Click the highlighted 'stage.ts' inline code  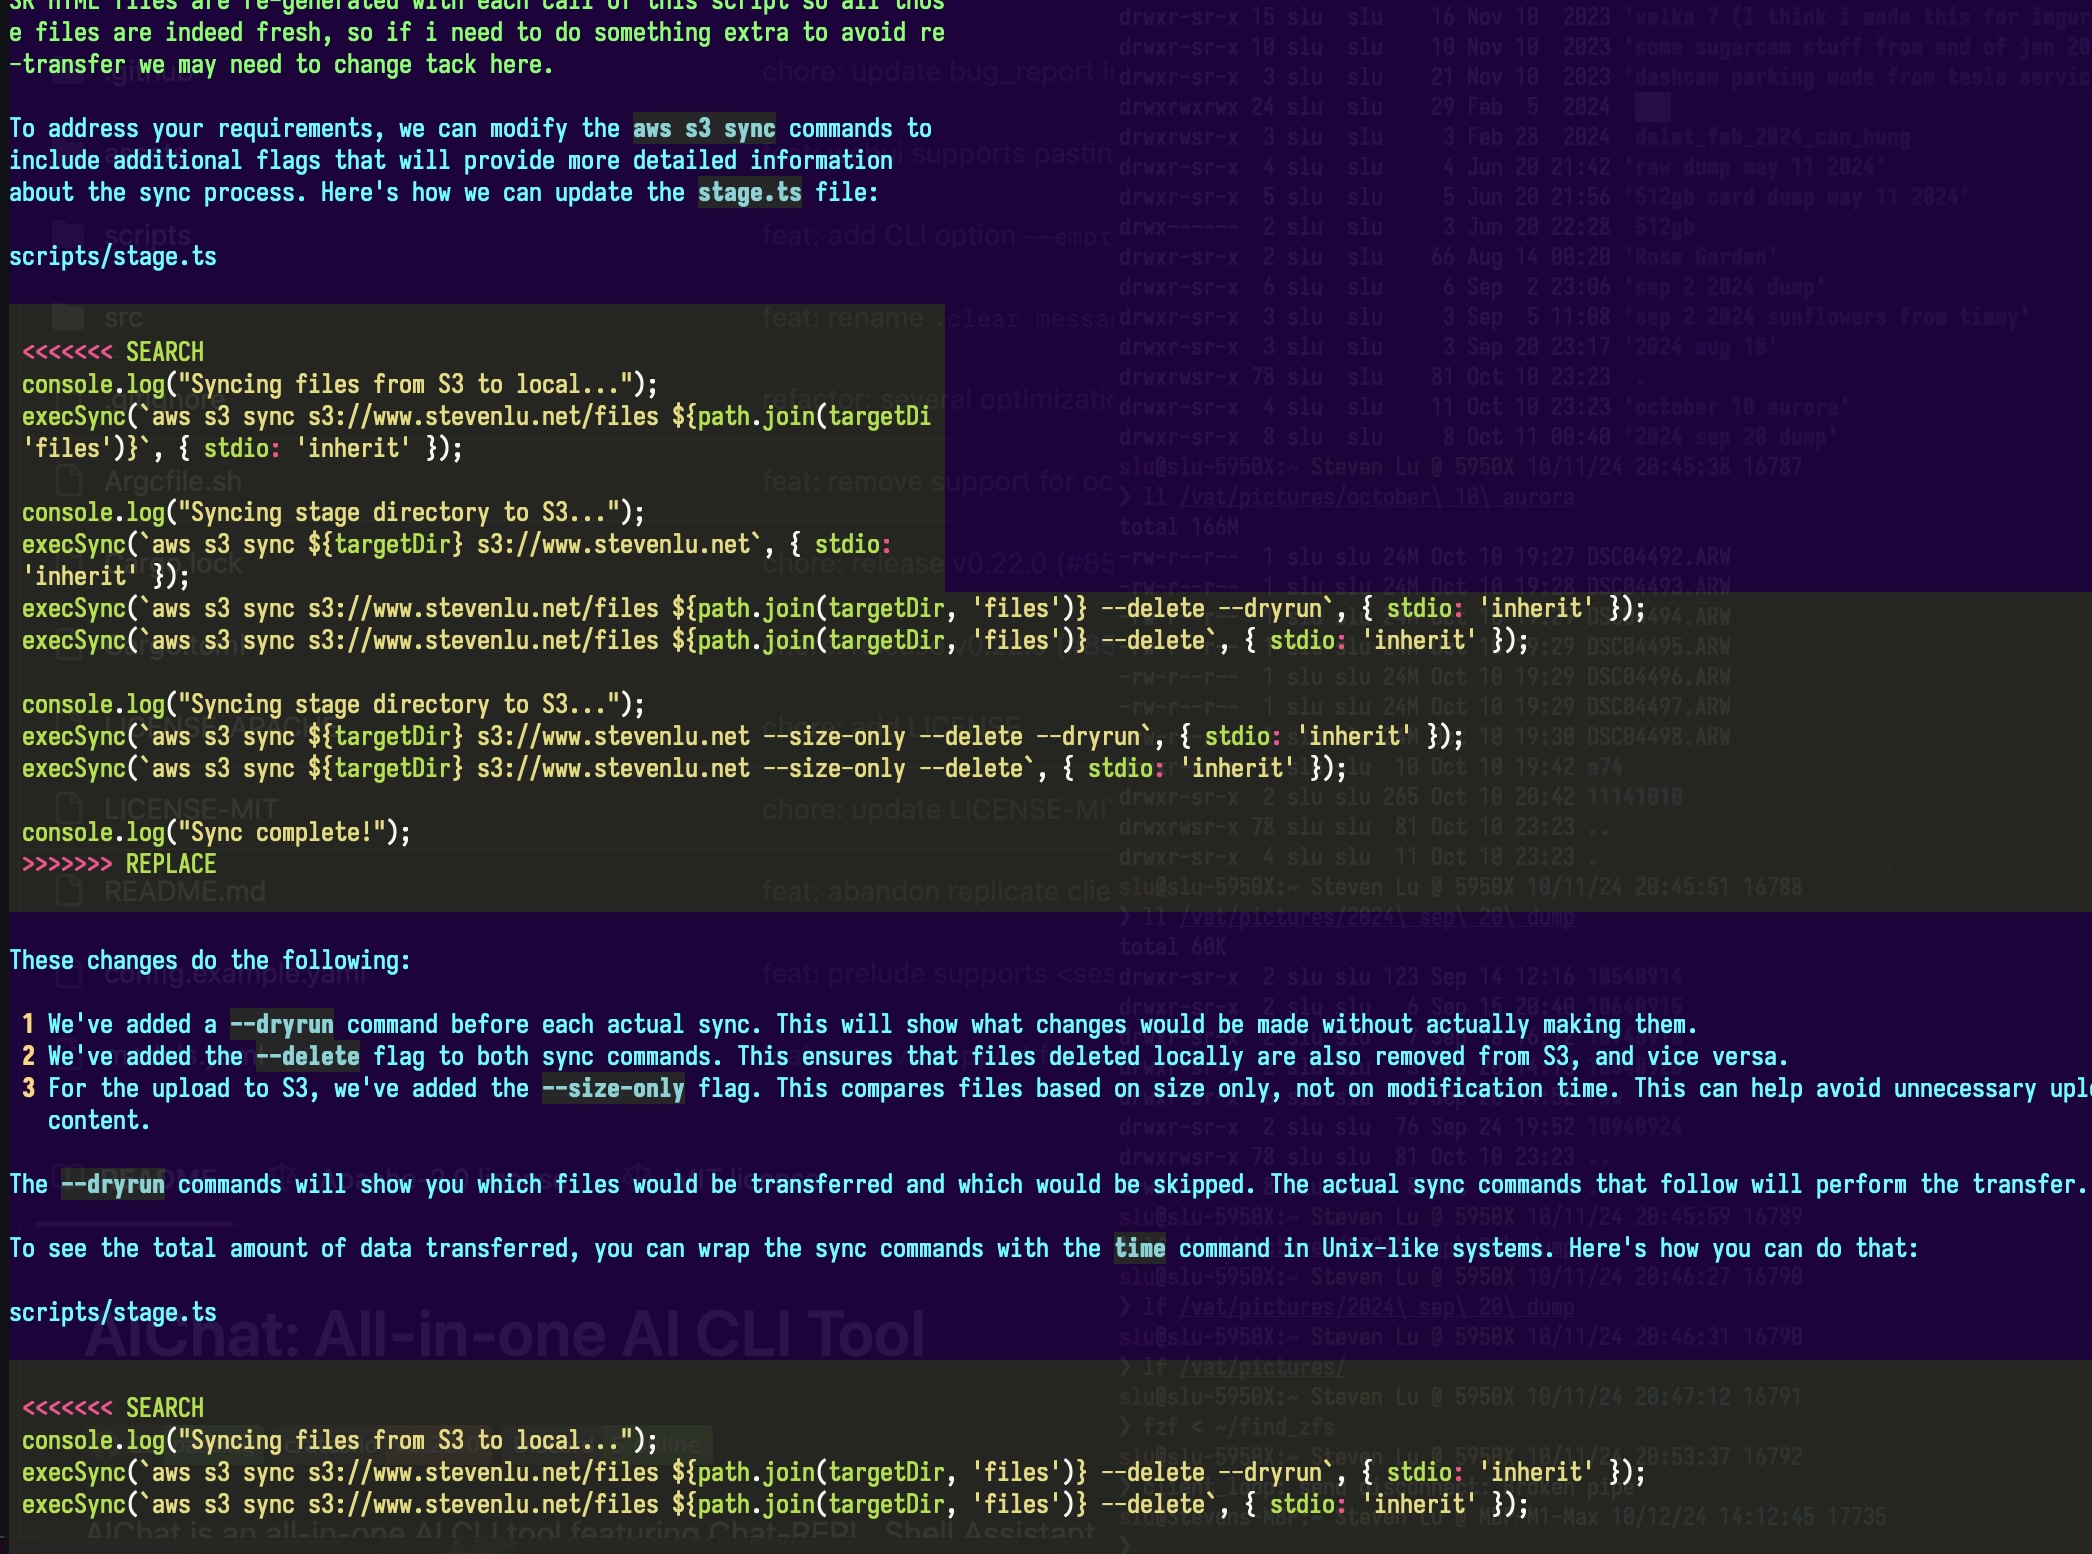click(x=750, y=193)
